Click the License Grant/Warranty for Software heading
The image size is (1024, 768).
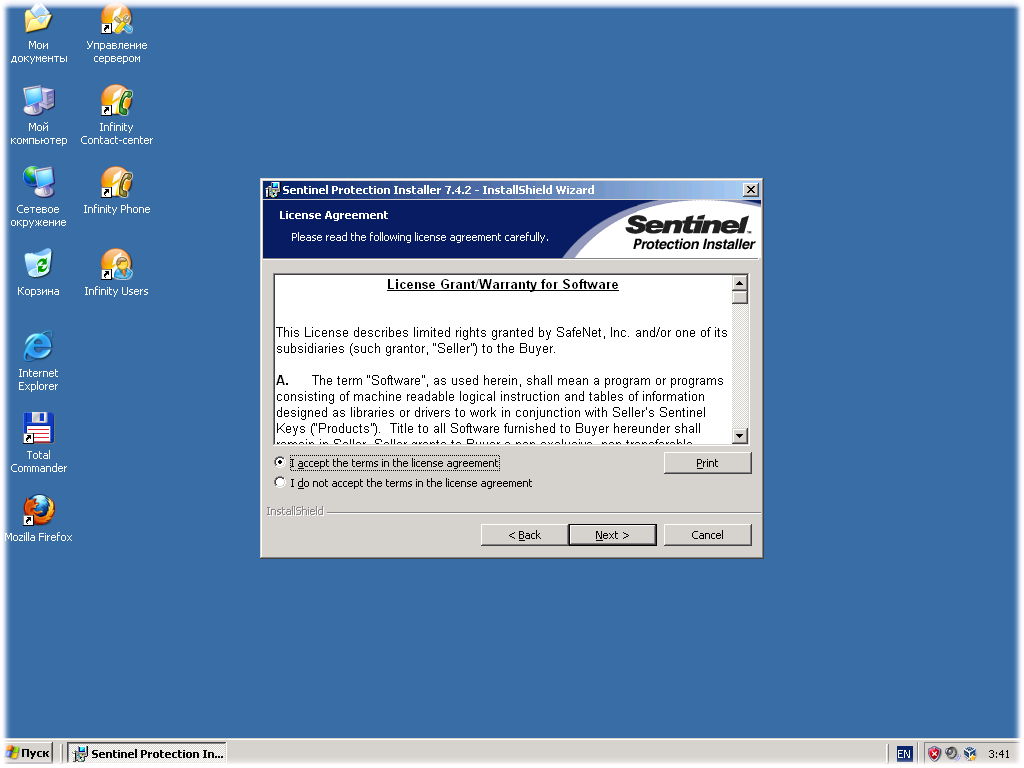point(502,285)
